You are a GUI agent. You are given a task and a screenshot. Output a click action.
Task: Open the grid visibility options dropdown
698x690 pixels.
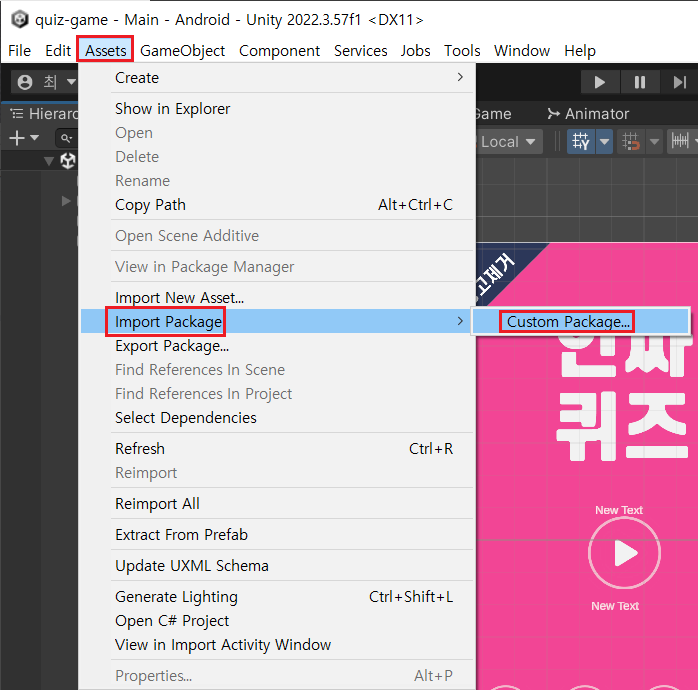[x=605, y=142]
